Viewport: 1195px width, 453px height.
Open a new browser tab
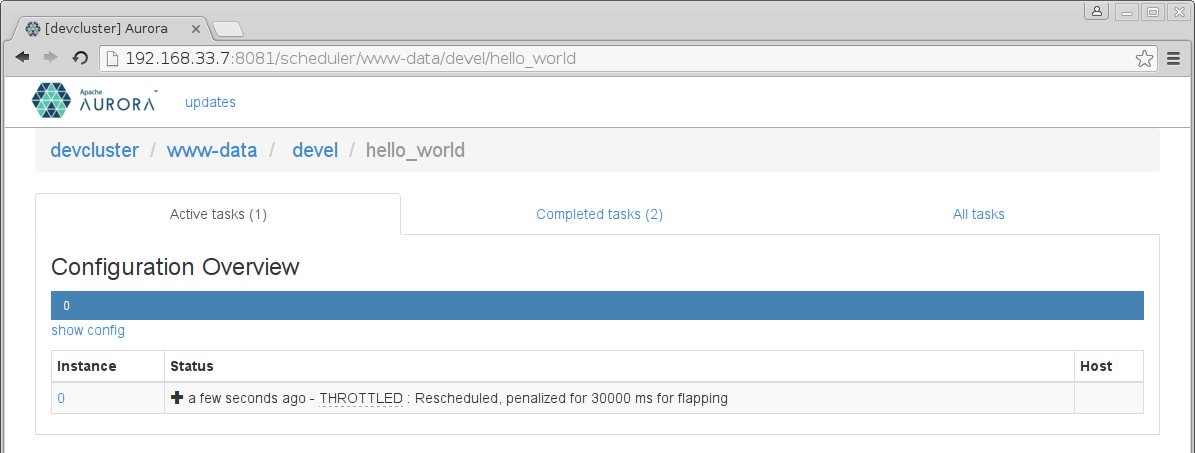click(227, 28)
